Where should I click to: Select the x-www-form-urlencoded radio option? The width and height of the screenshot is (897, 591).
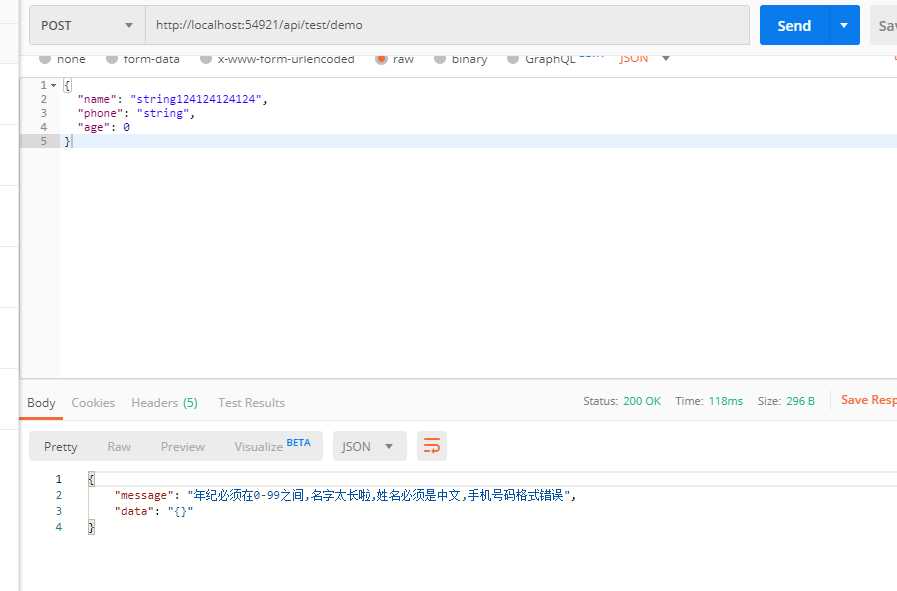(x=277, y=59)
